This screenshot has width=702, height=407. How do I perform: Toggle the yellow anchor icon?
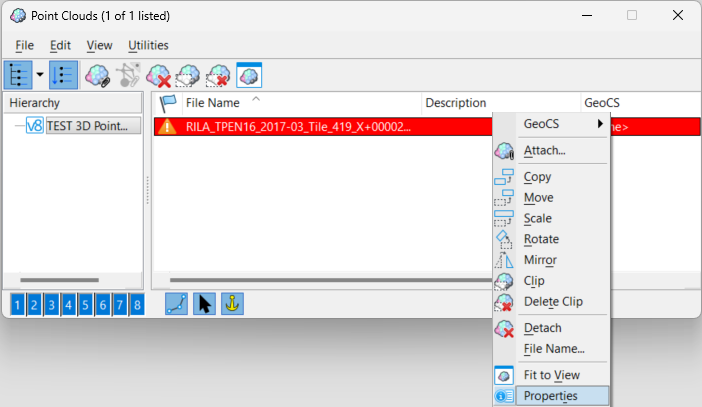232,304
